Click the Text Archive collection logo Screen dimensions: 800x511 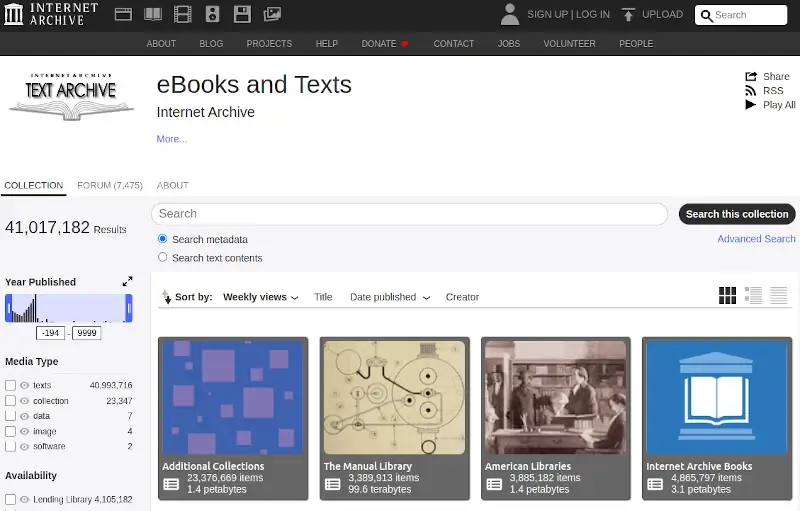pos(71,97)
